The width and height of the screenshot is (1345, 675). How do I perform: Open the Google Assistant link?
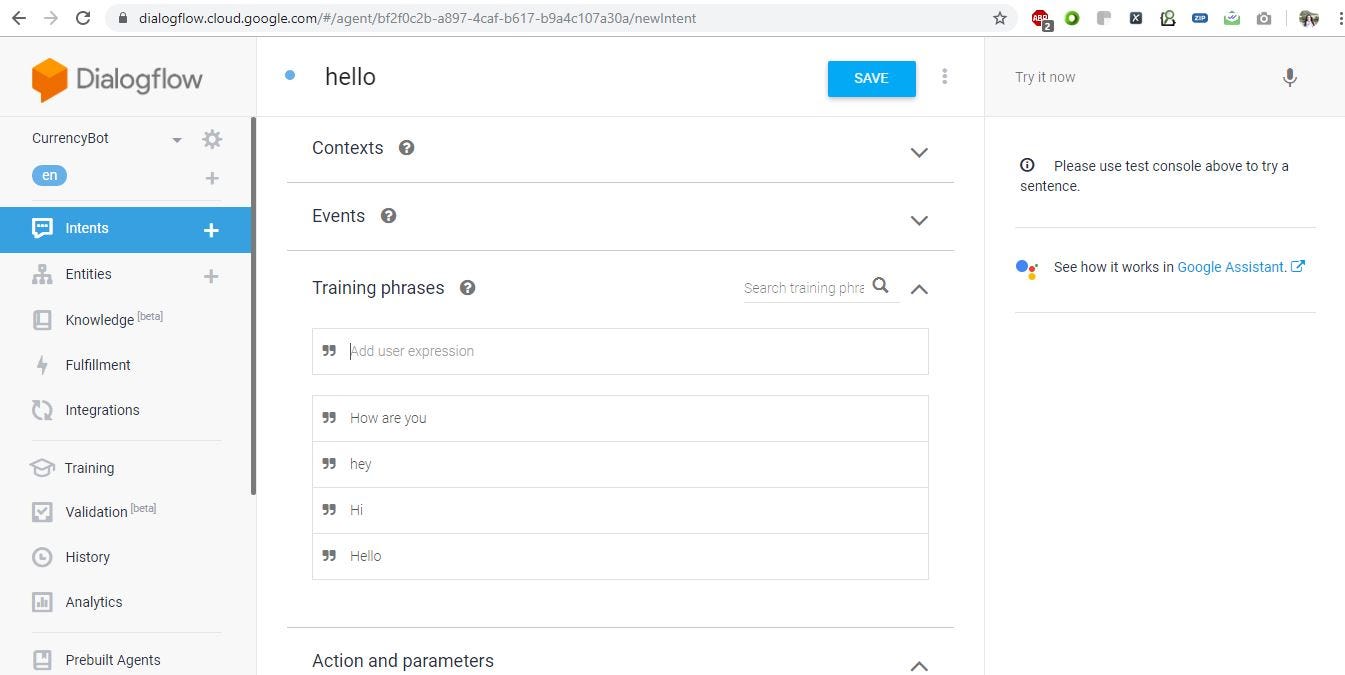pyautogui.click(x=1230, y=267)
